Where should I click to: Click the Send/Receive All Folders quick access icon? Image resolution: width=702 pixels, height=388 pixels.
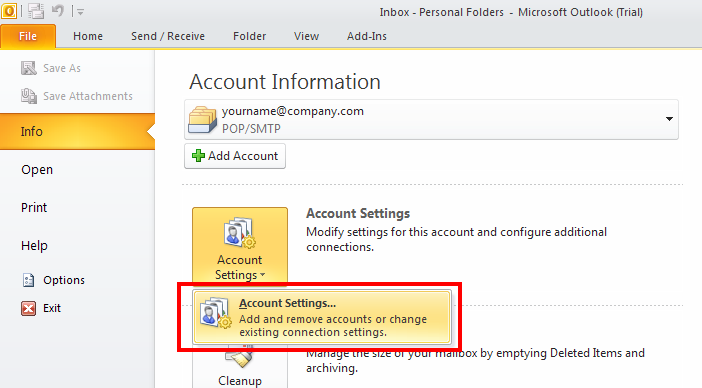pos(36,11)
